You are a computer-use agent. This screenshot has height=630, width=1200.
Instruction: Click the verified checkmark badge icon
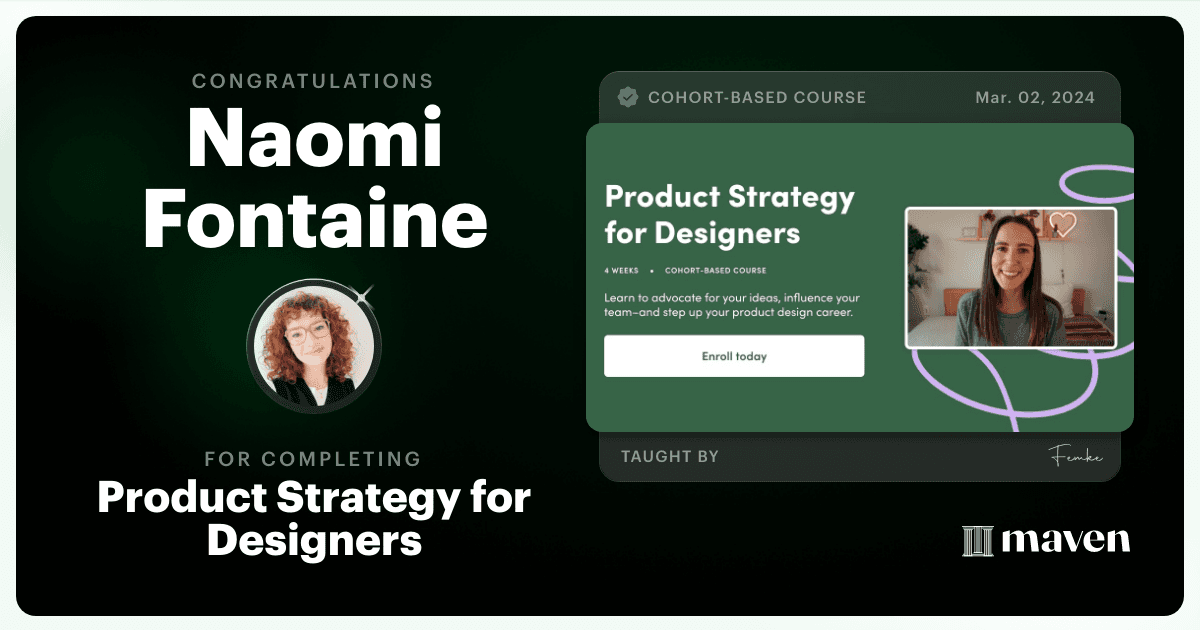pos(628,97)
